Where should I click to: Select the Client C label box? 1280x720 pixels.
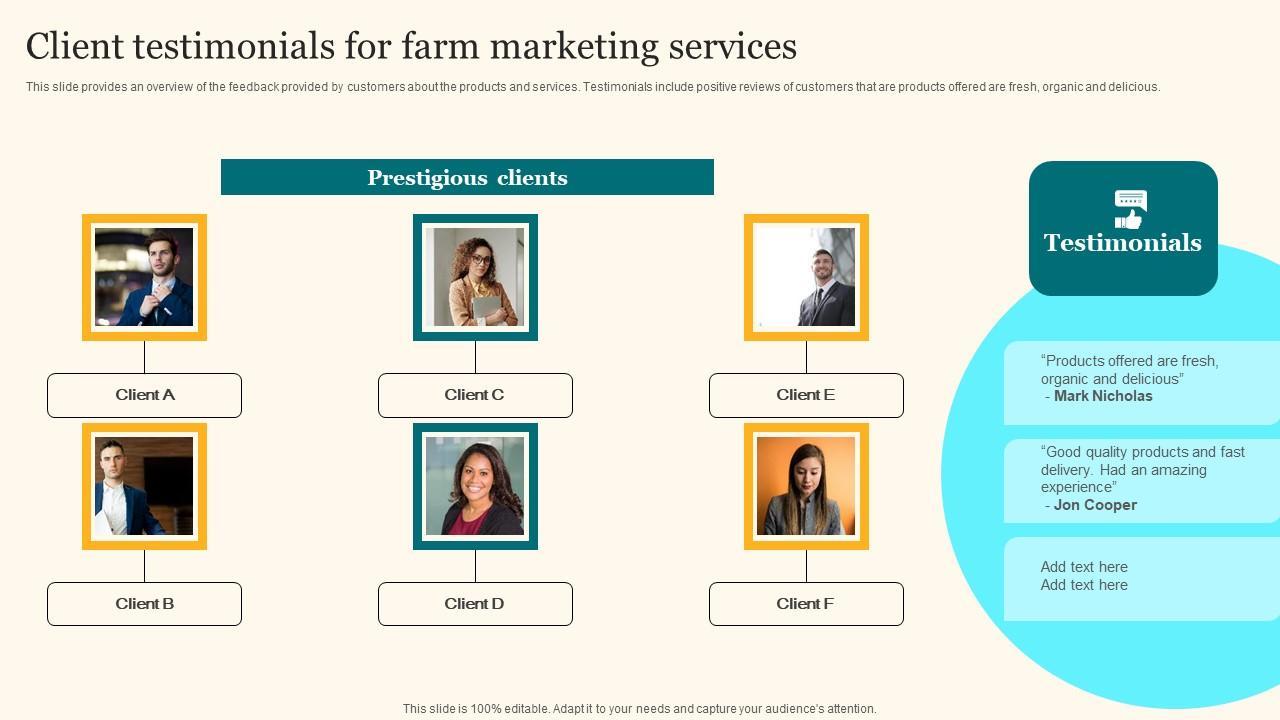(475, 395)
